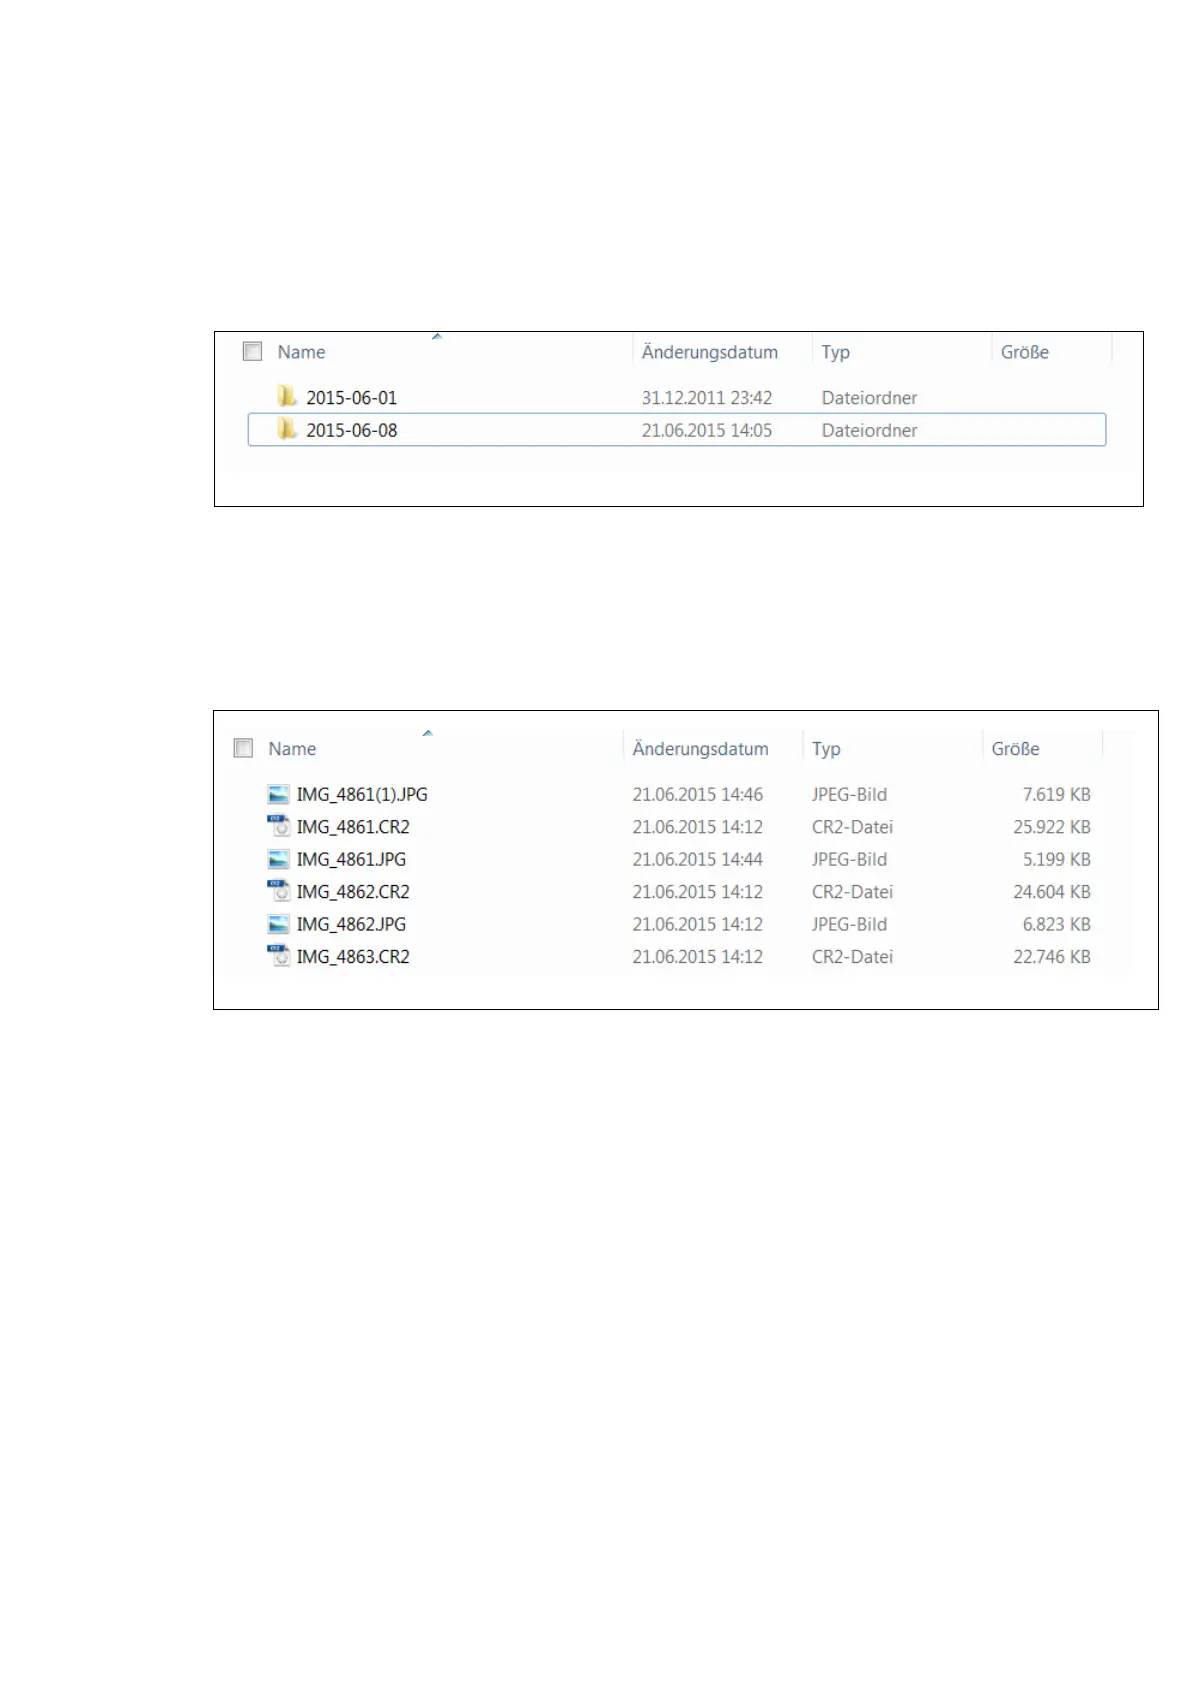Click the 2015-06-01 folder name
Screen dimensions: 1191x1684
pyautogui.click(x=351, y=398)
